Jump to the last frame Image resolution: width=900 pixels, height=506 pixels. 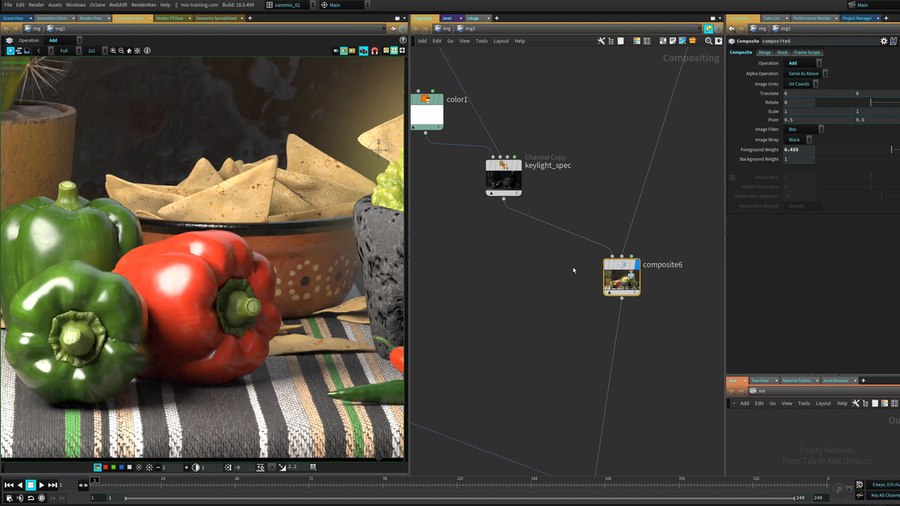click(52, 485)
